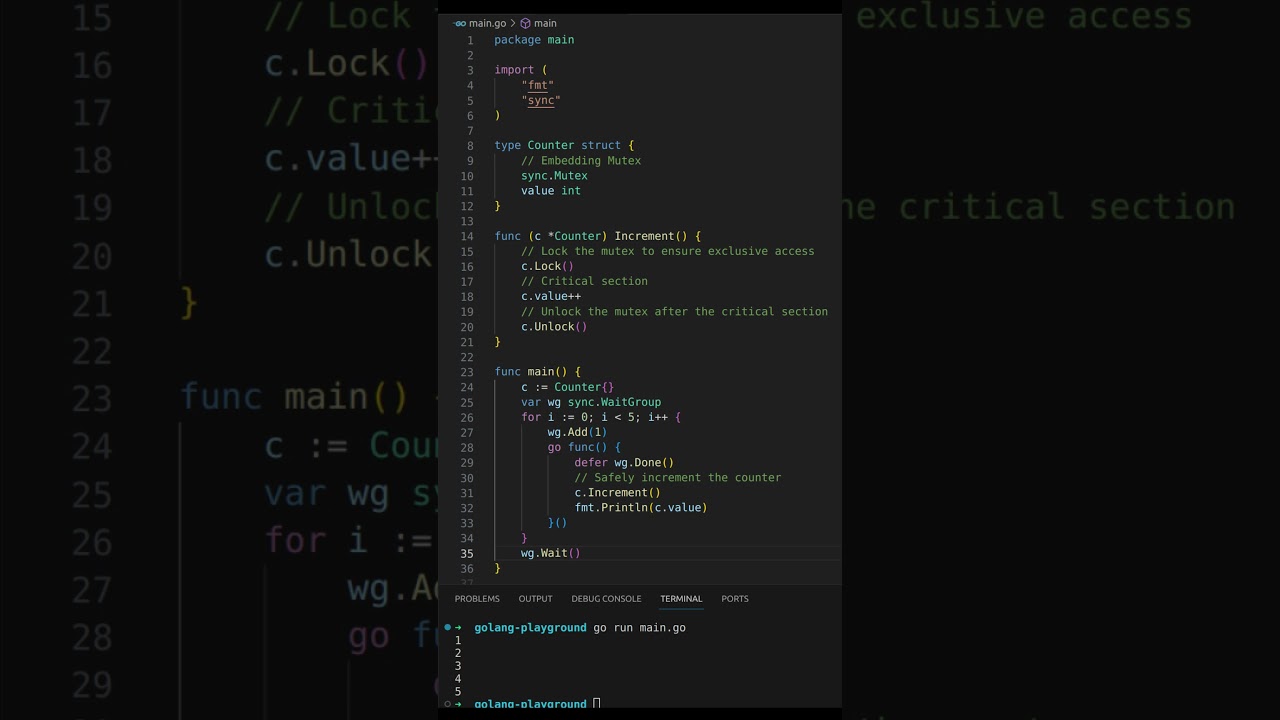The width and height of the screenshot is (1280, 720).
Task: Click the for loop line "i < 5"
Action: [600, 417]
